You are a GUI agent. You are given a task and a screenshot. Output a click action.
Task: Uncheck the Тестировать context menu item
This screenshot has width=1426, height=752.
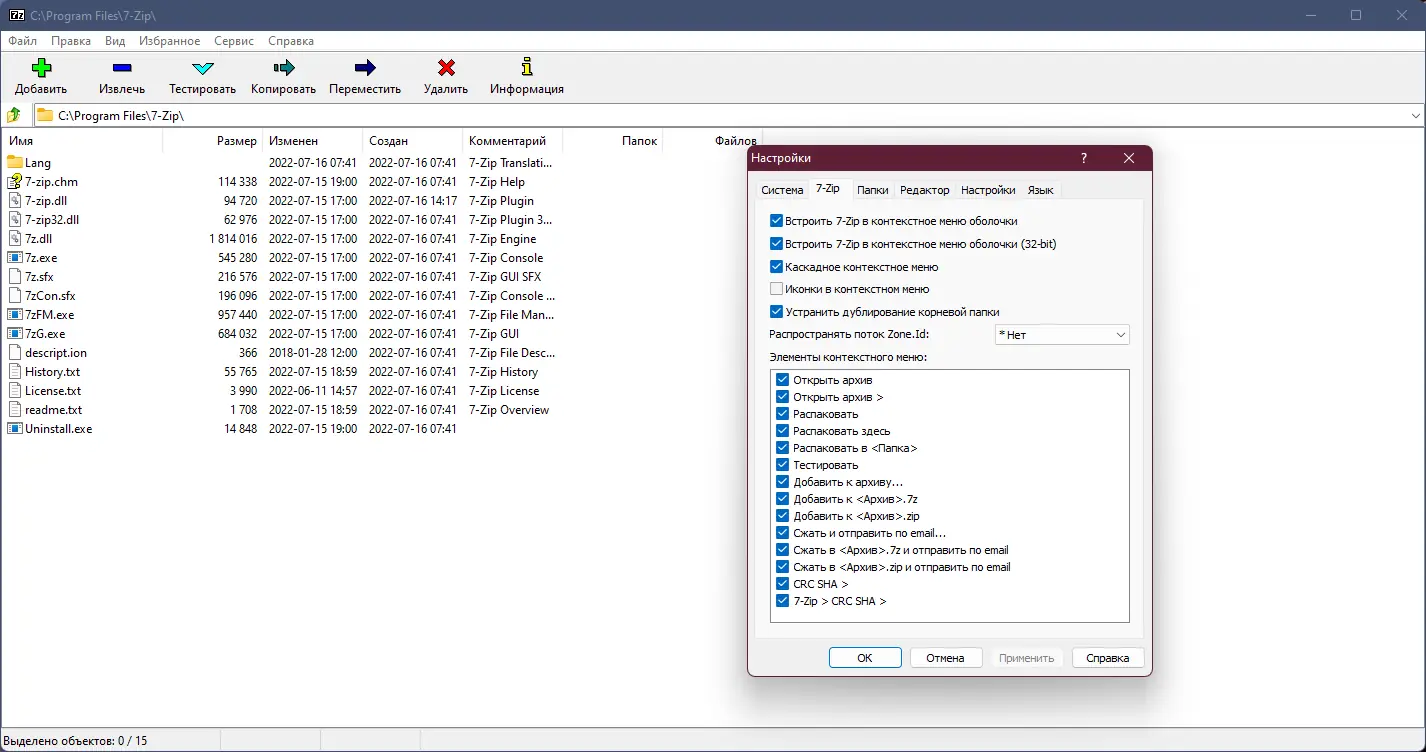pos(783,465)
